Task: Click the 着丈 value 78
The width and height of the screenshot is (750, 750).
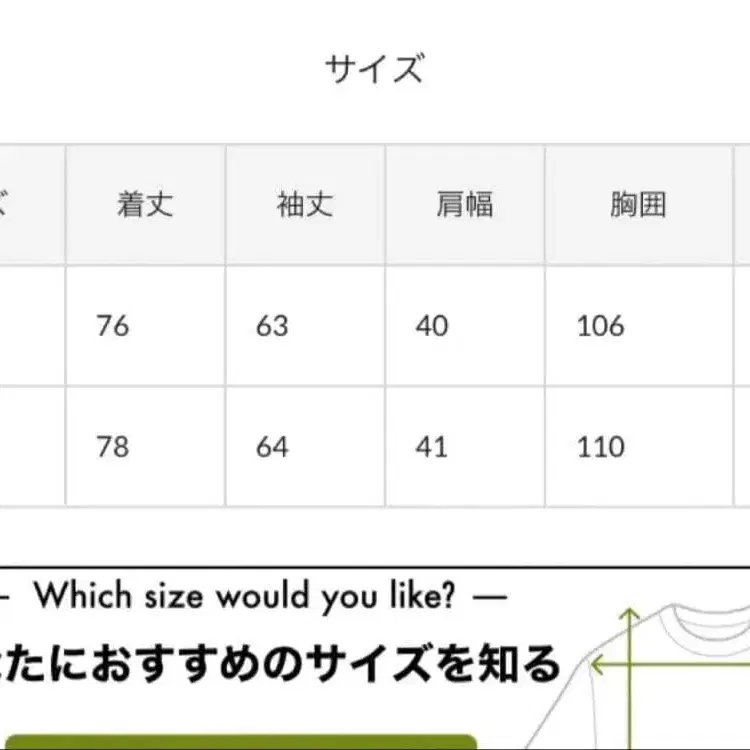Action: [113, 446]
